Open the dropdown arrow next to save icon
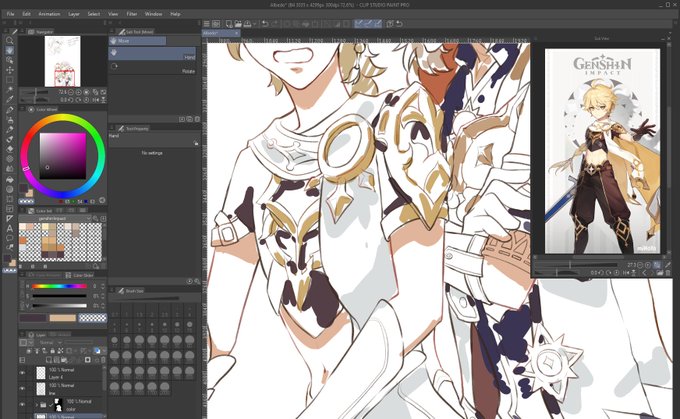Image resolution: width=680 pixels, height=419 pixels. point(255,24)
